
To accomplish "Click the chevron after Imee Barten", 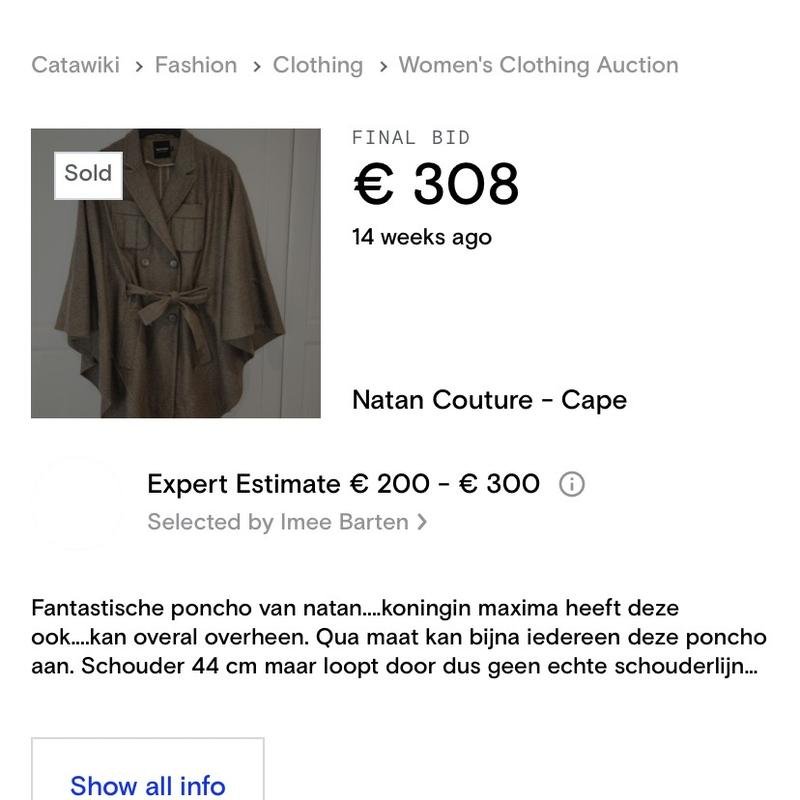I will coord(422,522).
